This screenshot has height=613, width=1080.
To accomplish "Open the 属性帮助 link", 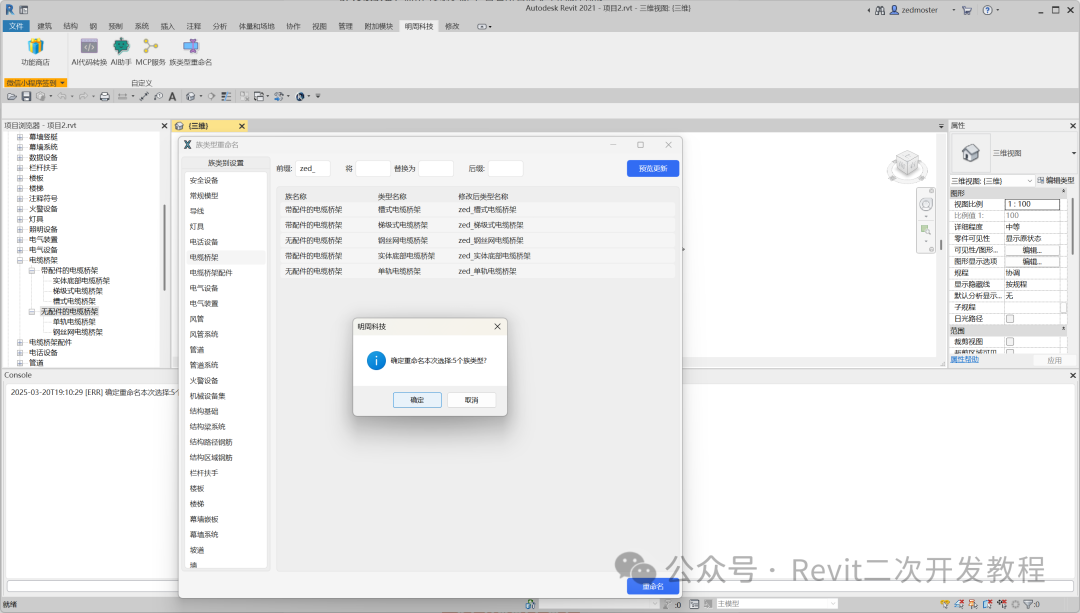I will [964, 360].
